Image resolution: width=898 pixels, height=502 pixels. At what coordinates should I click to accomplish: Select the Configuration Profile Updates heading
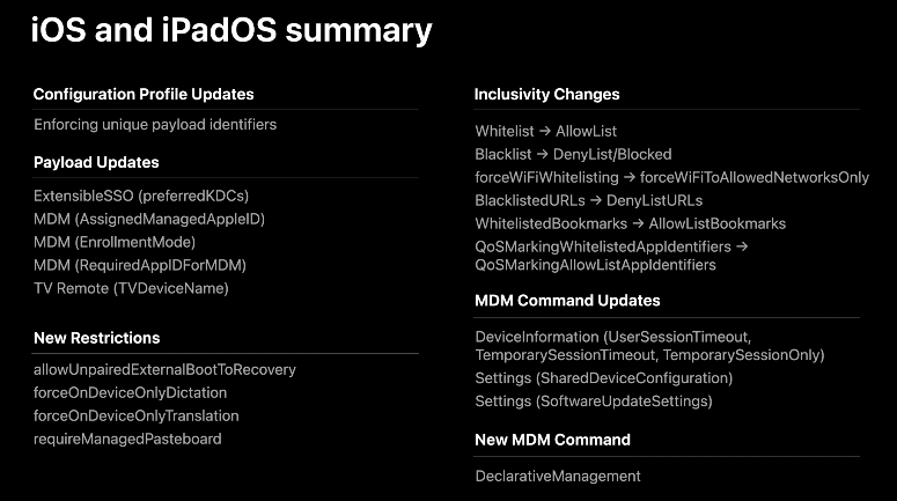tap(143, 94)
